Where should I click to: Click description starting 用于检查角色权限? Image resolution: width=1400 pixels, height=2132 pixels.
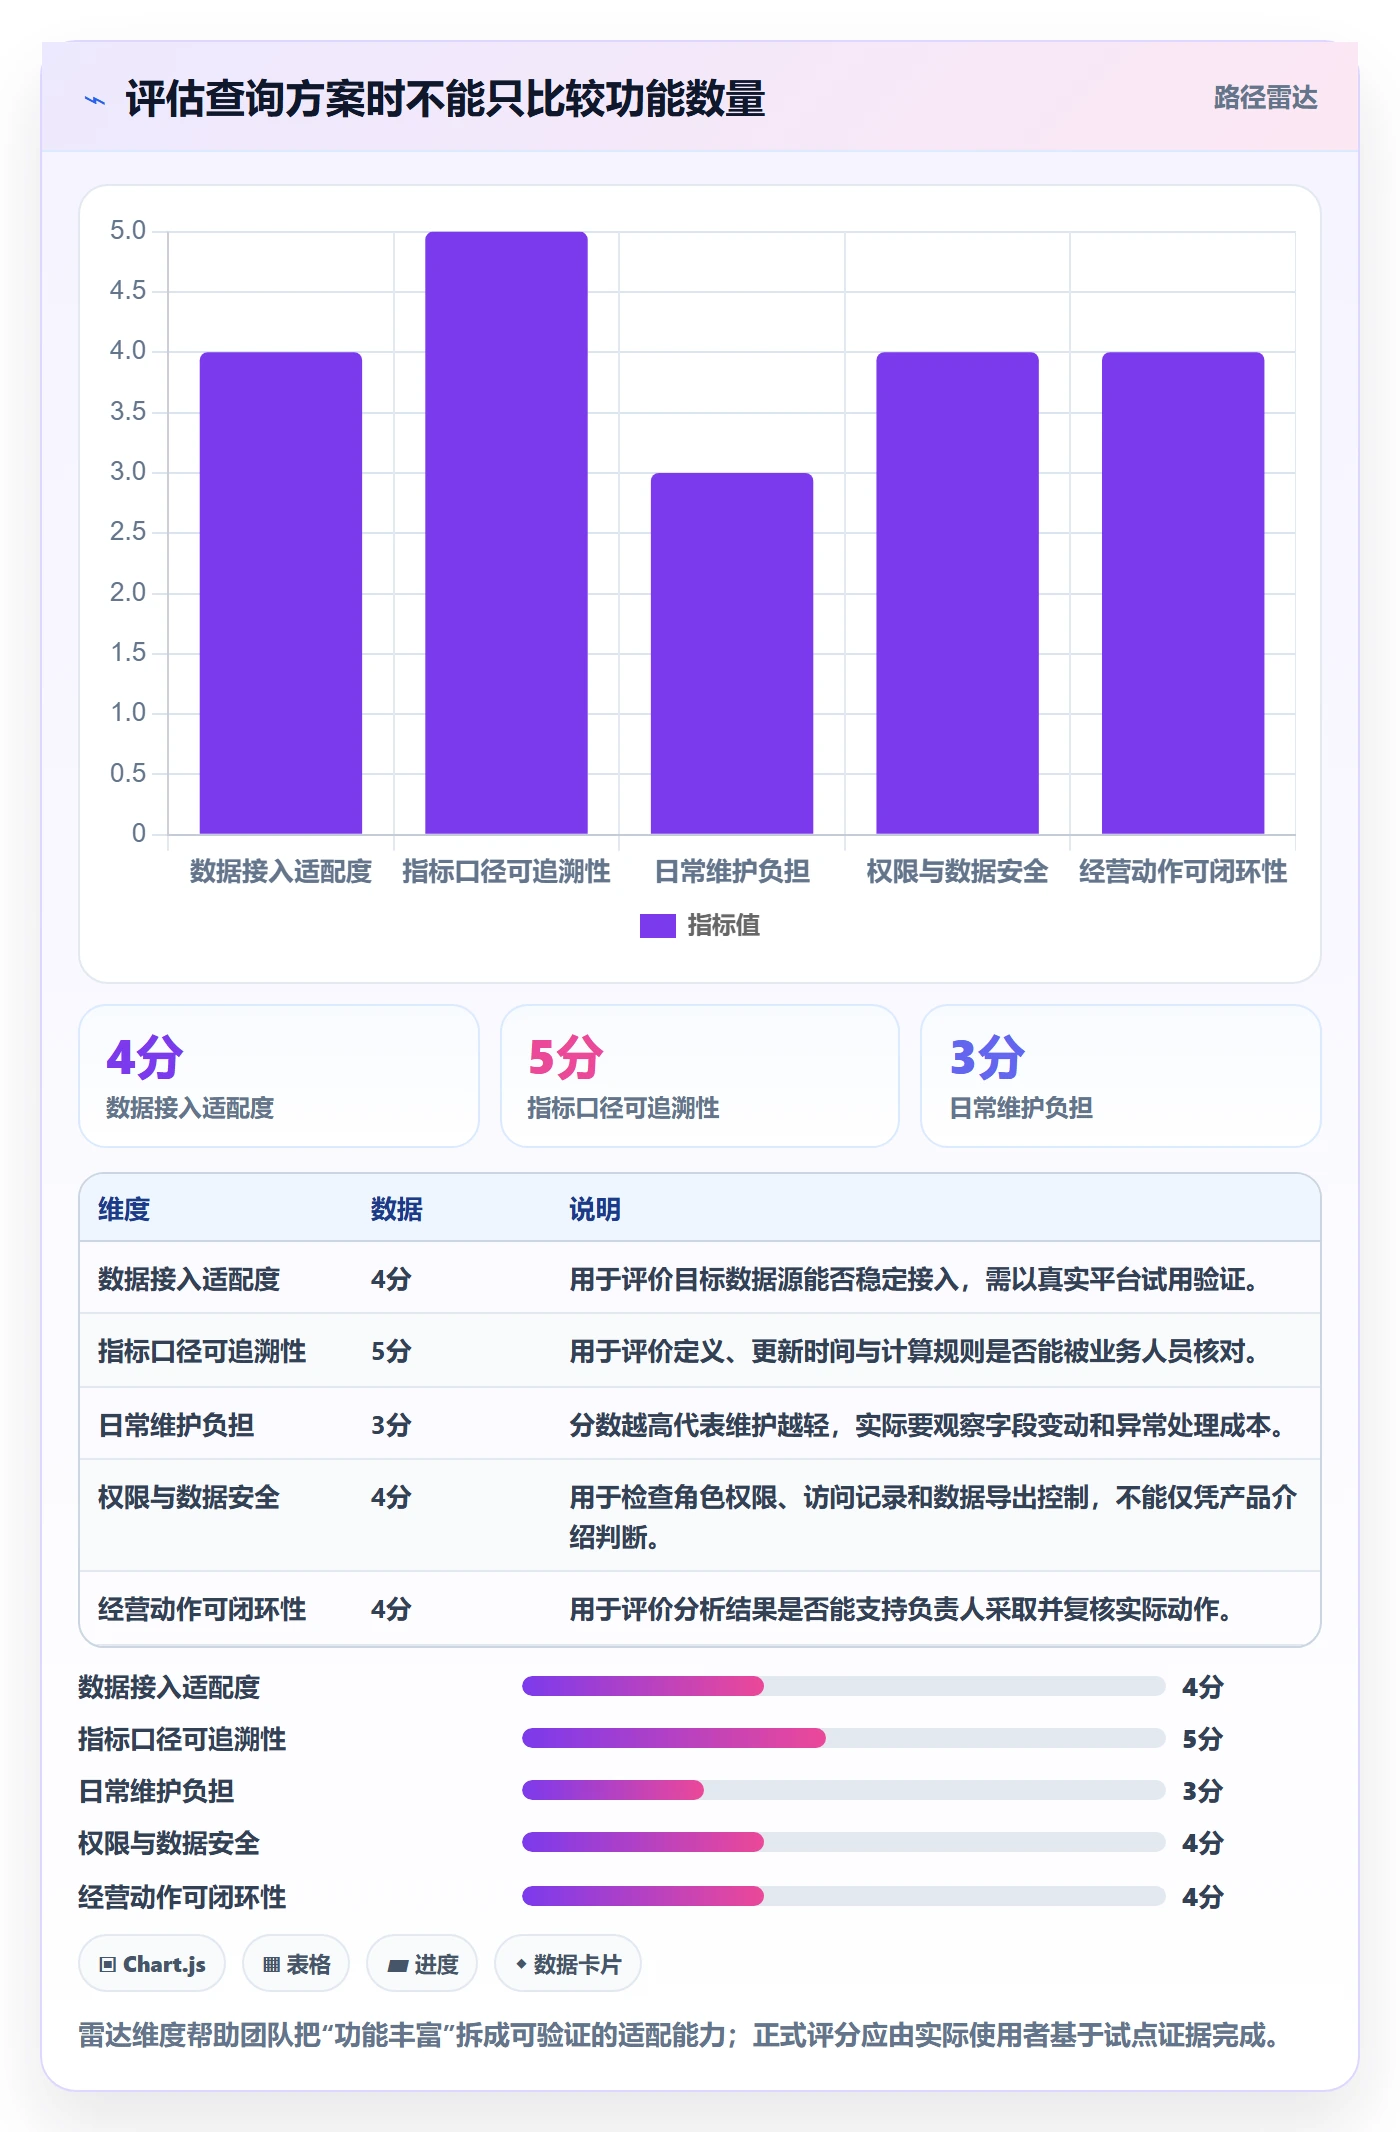933,1517
